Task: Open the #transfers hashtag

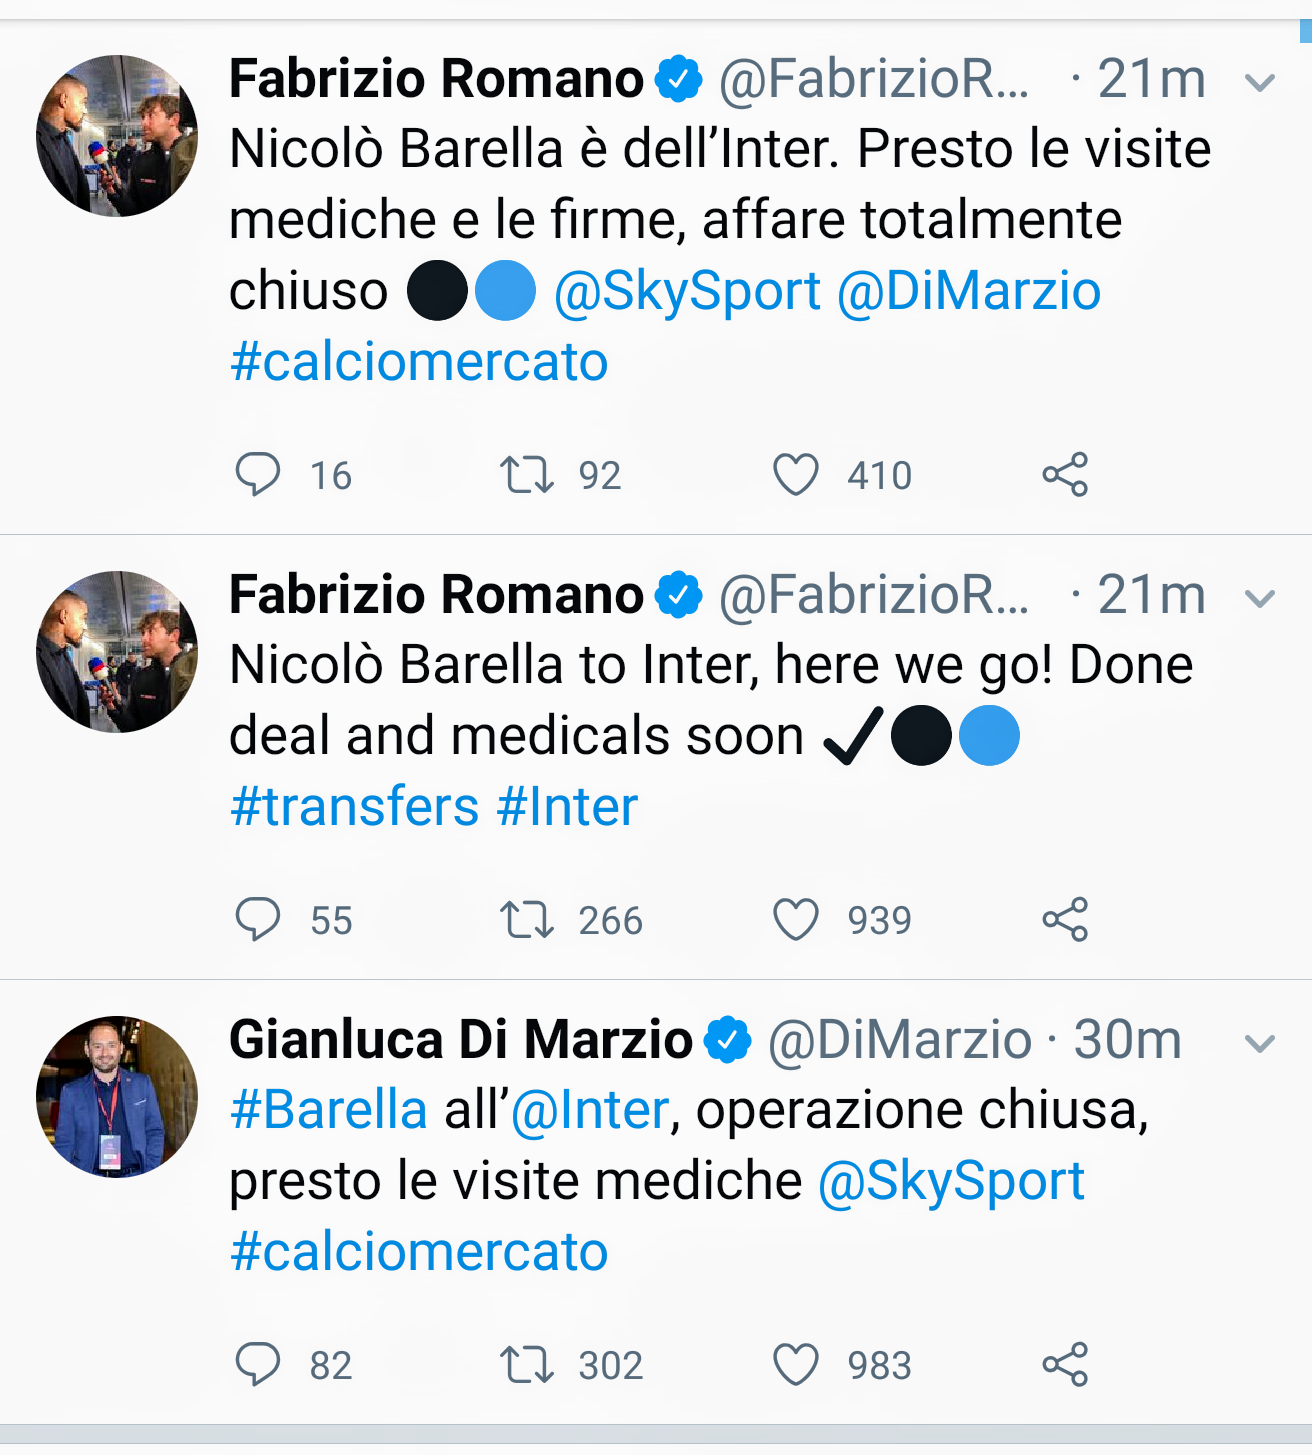Action: pyautogui.click(x=355, y=807)
